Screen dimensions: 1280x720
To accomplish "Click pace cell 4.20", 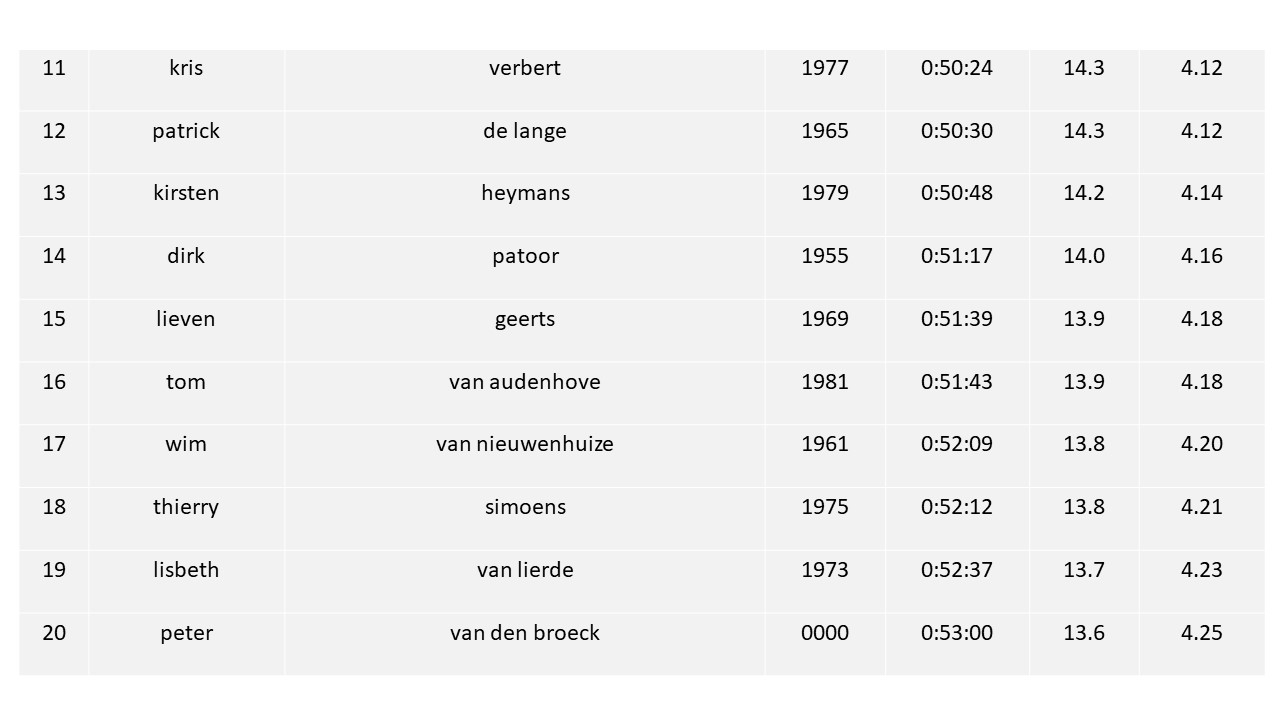I will tap(1202, 456).
